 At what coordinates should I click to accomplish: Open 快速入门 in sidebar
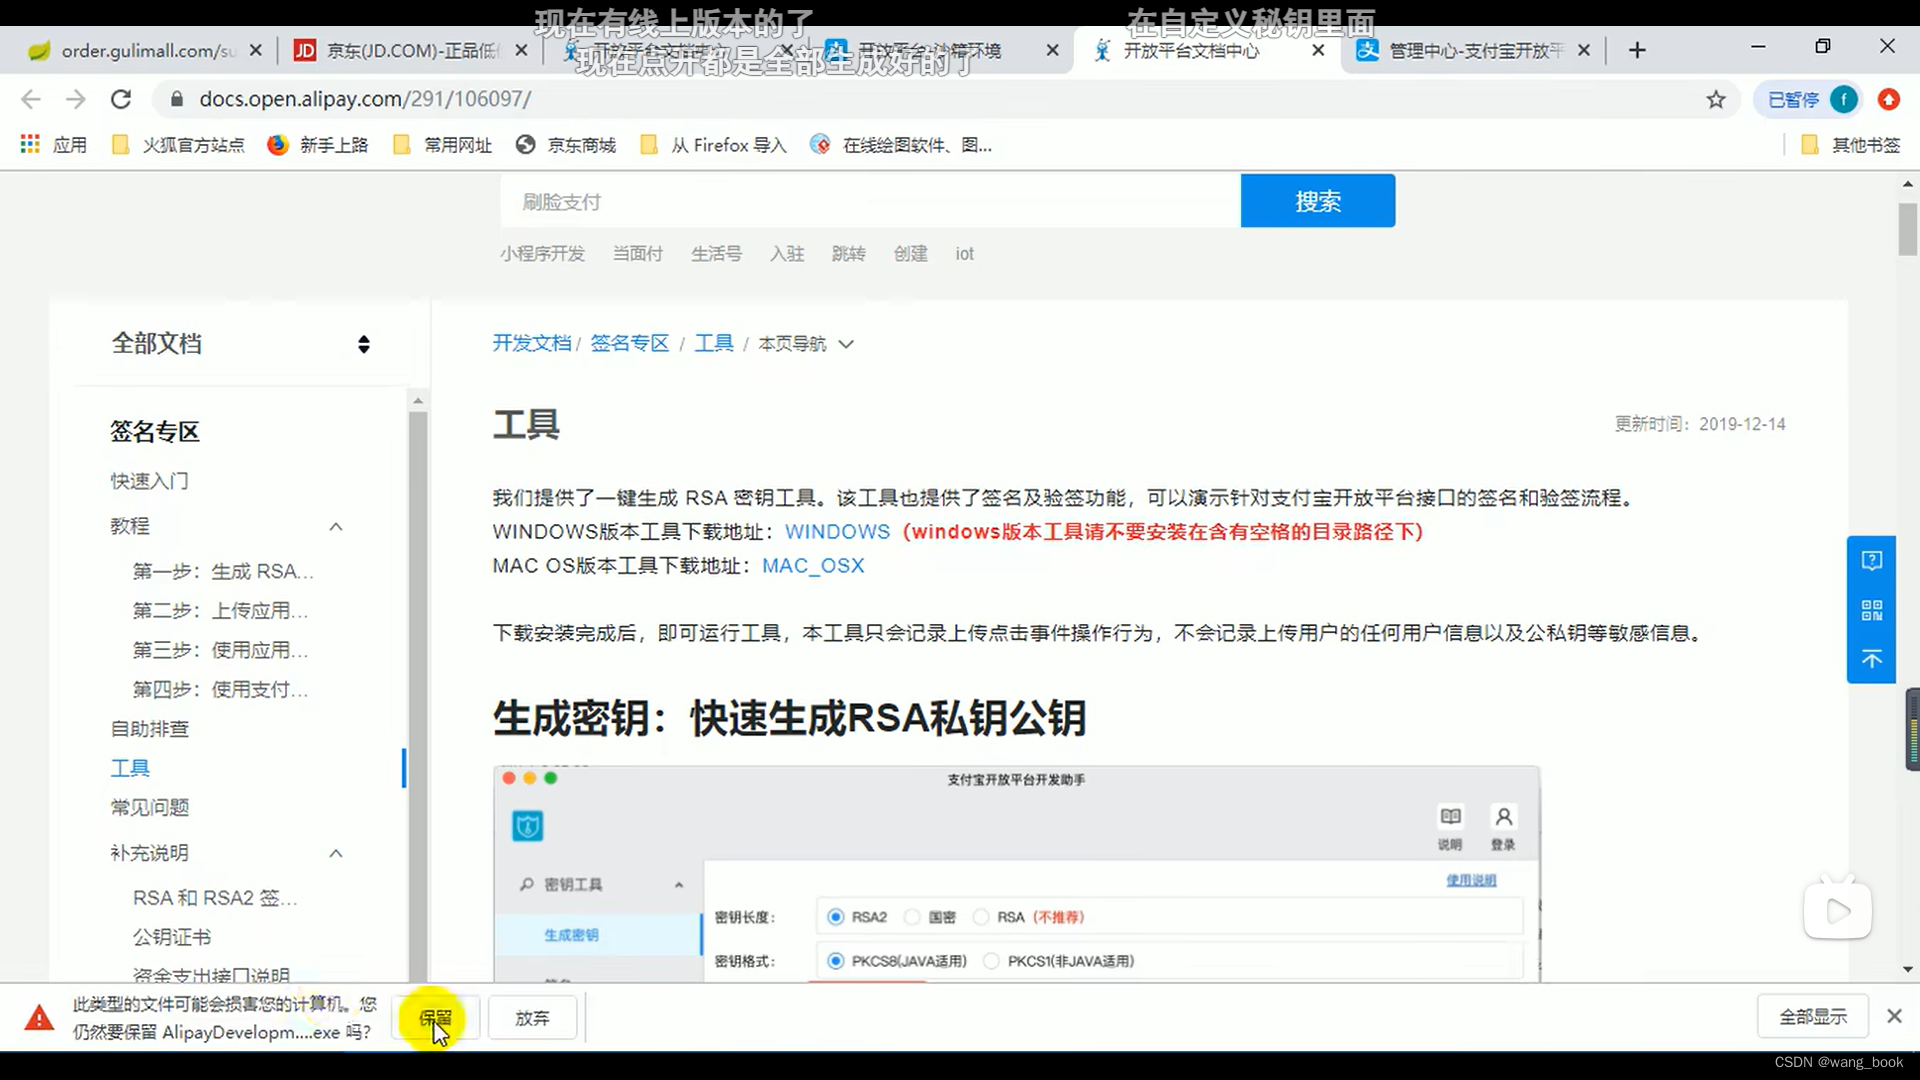pyautogui.click(x=149, y=481)
